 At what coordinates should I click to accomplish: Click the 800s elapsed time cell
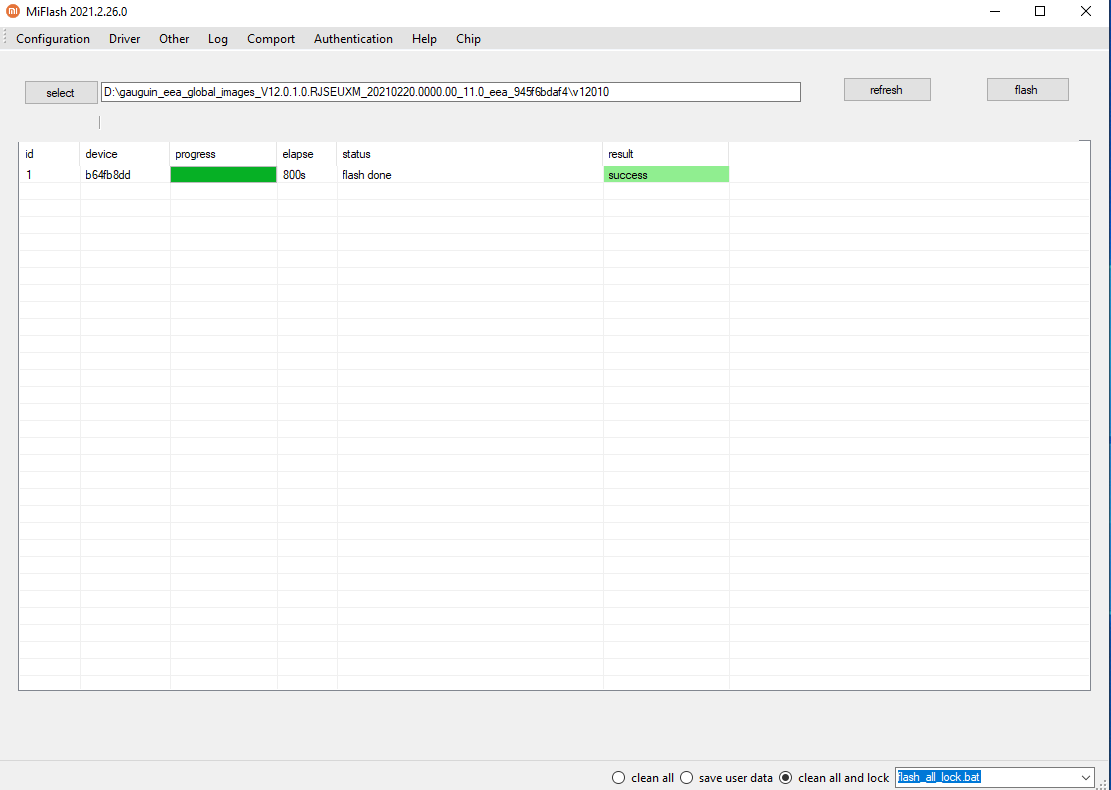[307, 175]
